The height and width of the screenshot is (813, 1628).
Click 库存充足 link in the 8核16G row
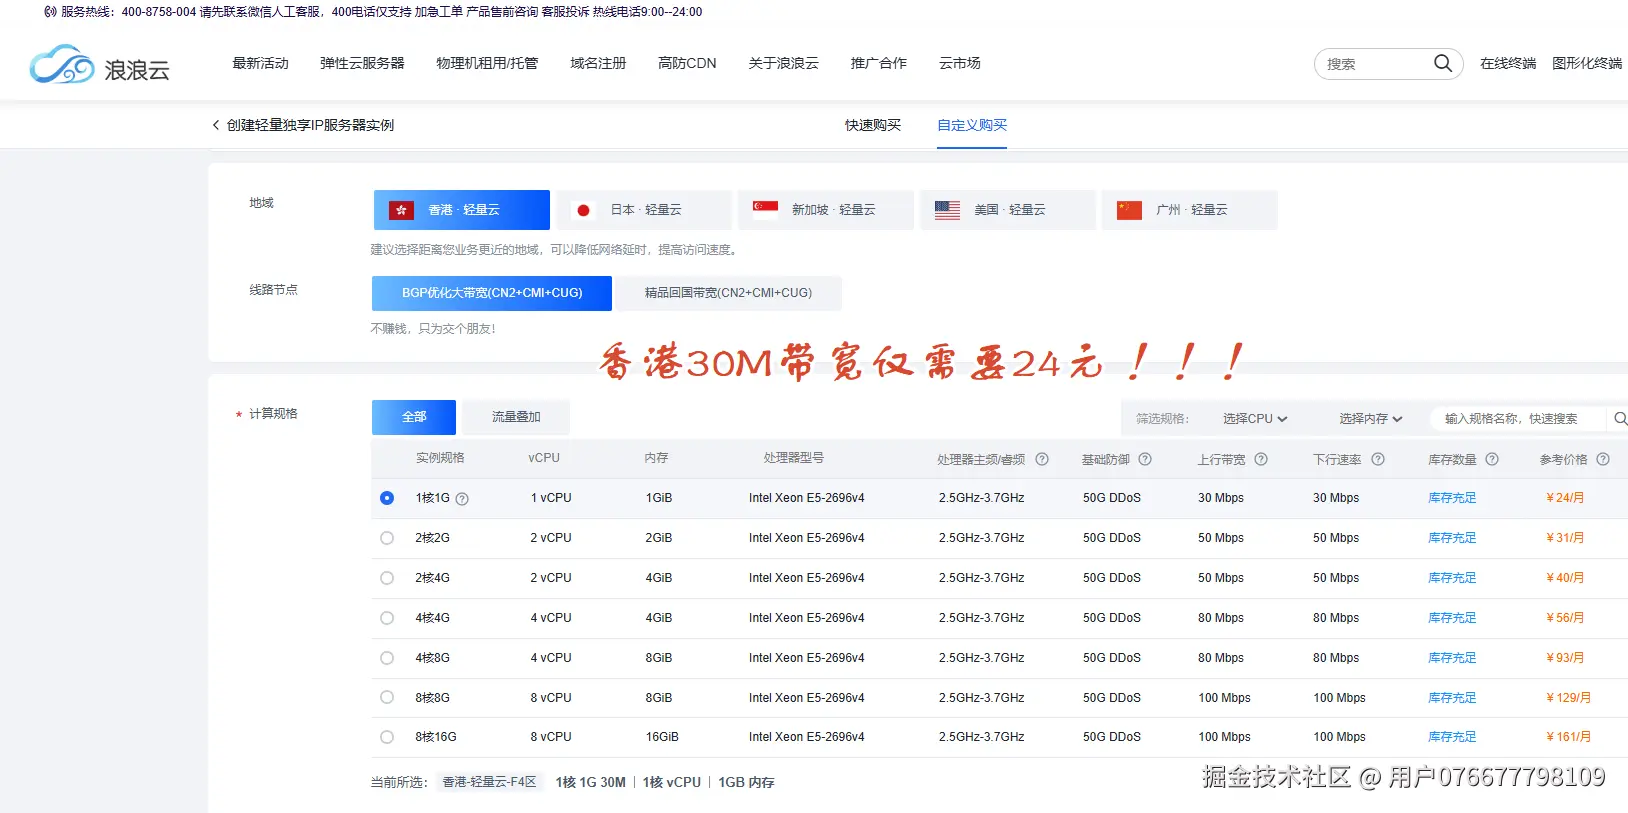click(1452, 737)
